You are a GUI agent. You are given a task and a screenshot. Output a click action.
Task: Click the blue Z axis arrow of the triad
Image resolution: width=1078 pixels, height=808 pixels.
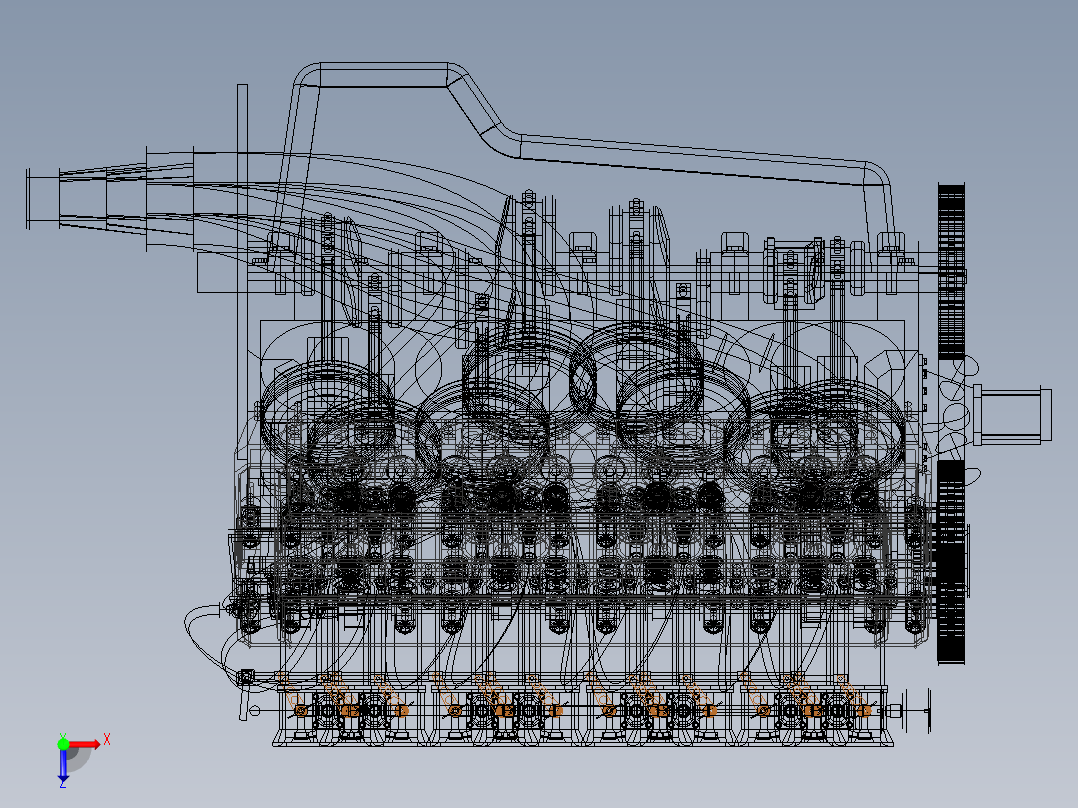click(63, 768)
